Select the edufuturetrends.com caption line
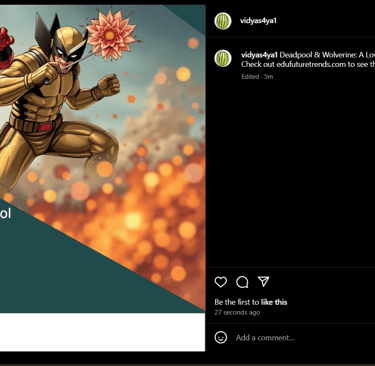 (308, 64)
